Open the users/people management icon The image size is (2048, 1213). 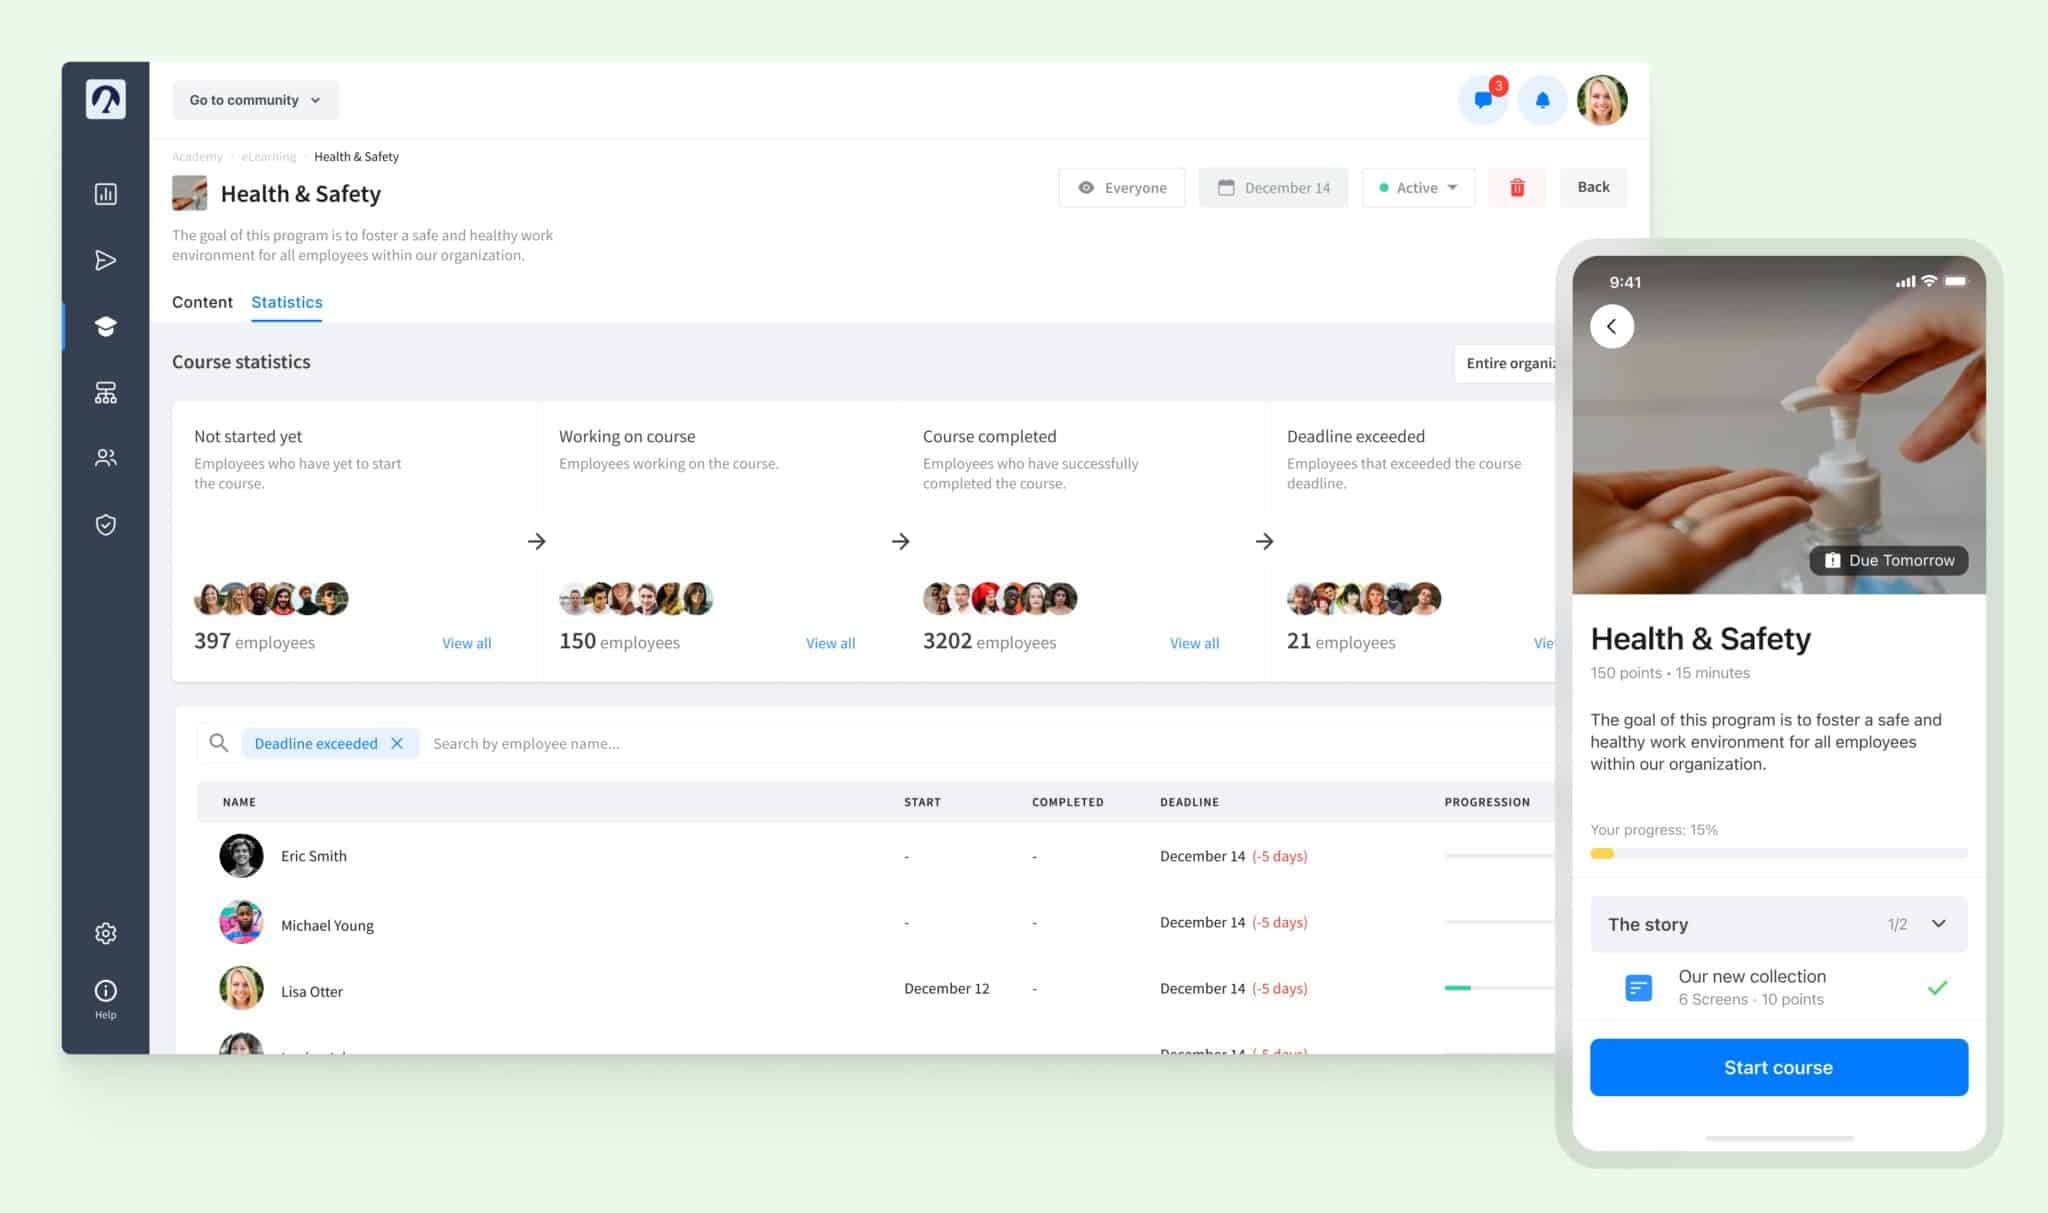(x=105, y=458)
